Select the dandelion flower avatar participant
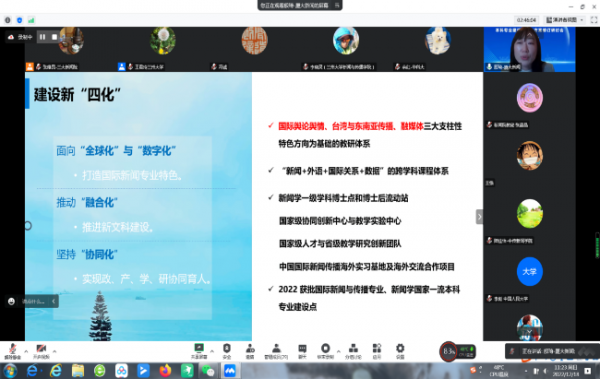600x379 pixels. (163, 41)
